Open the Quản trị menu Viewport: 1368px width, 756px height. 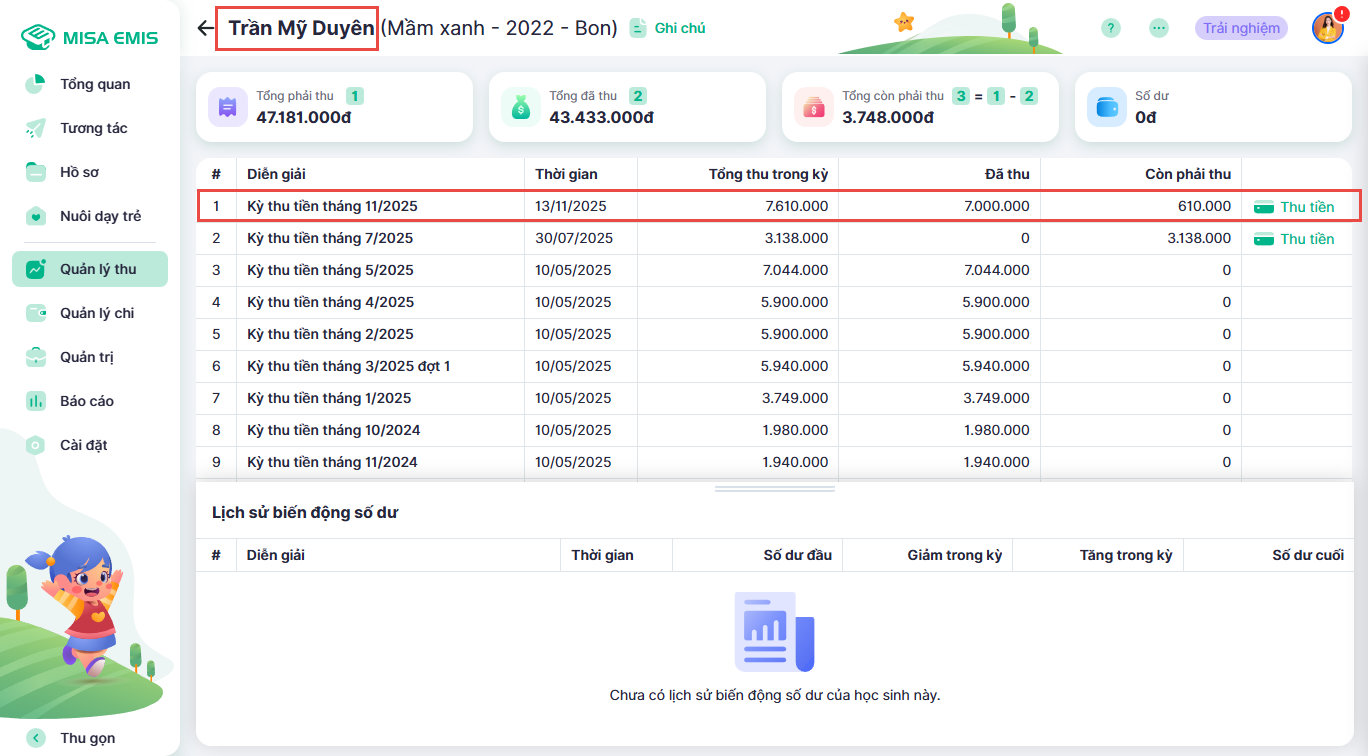tap(90, 357)
